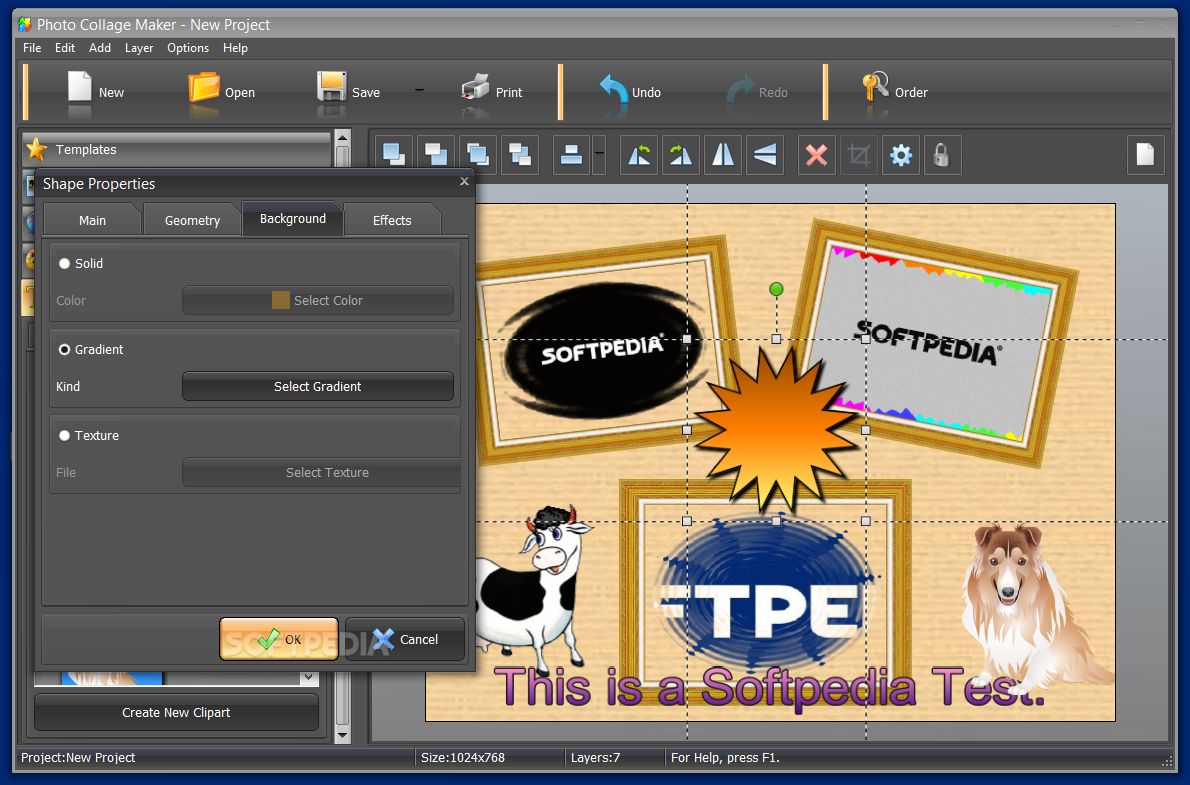Click the move-backward layer icon beside the align icon
Screen dimensions: 1190x785
(x=520, y=155)
